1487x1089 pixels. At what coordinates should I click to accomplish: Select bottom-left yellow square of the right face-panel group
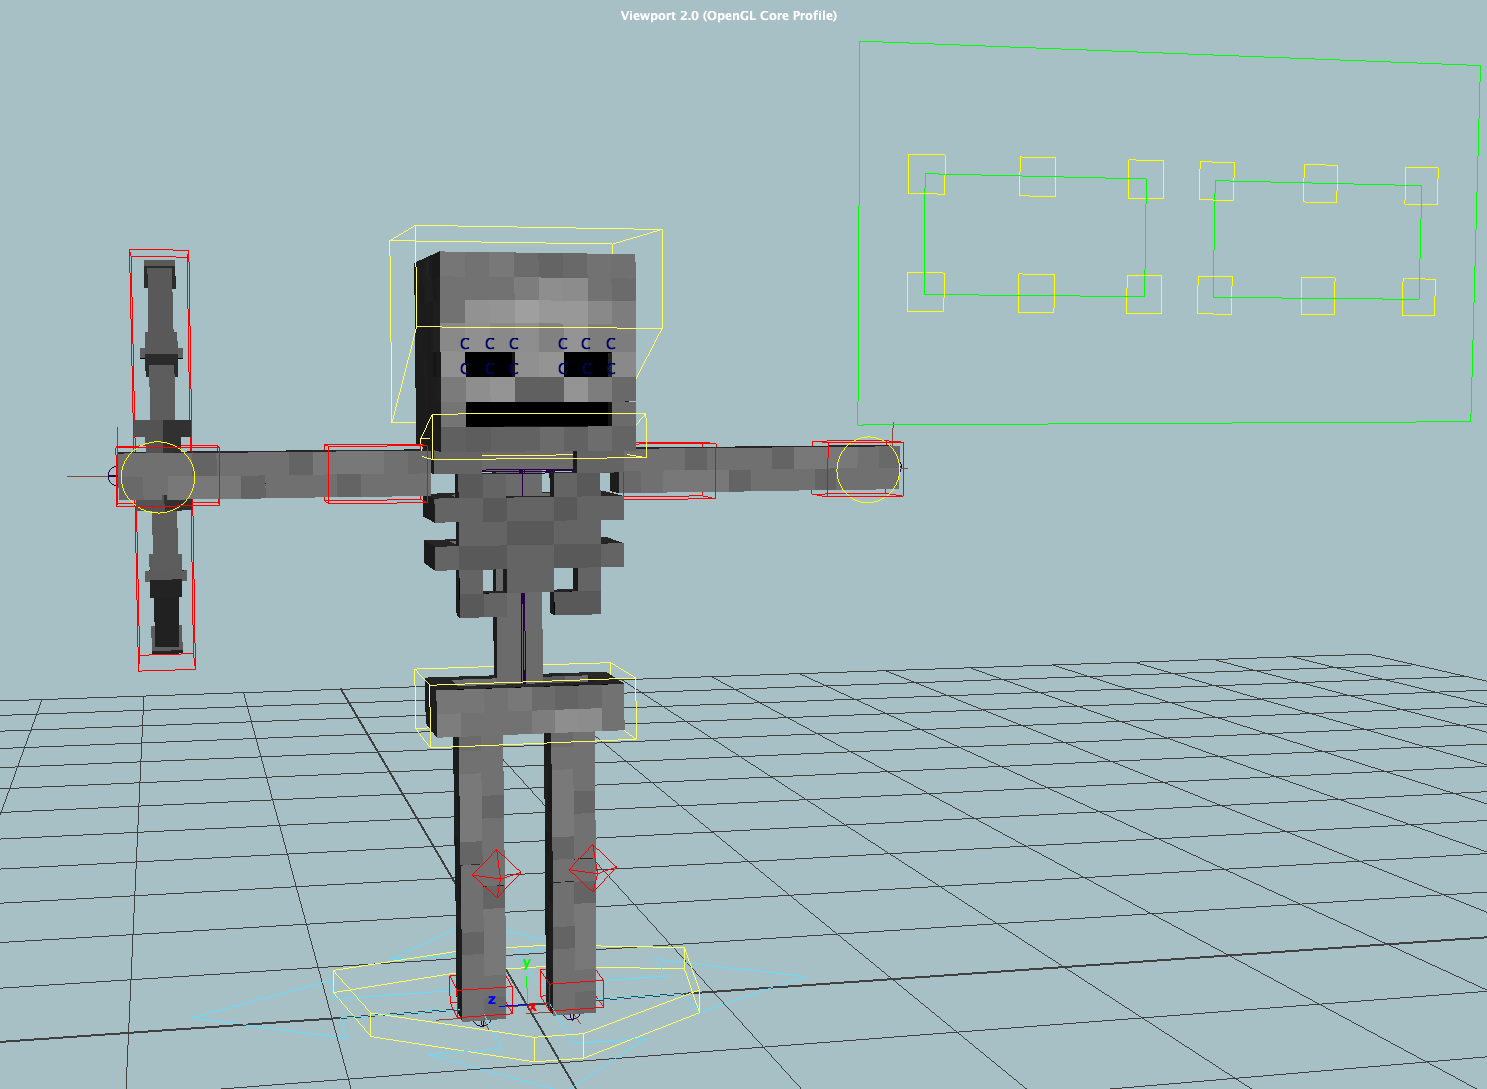(x=1215, y=295)
